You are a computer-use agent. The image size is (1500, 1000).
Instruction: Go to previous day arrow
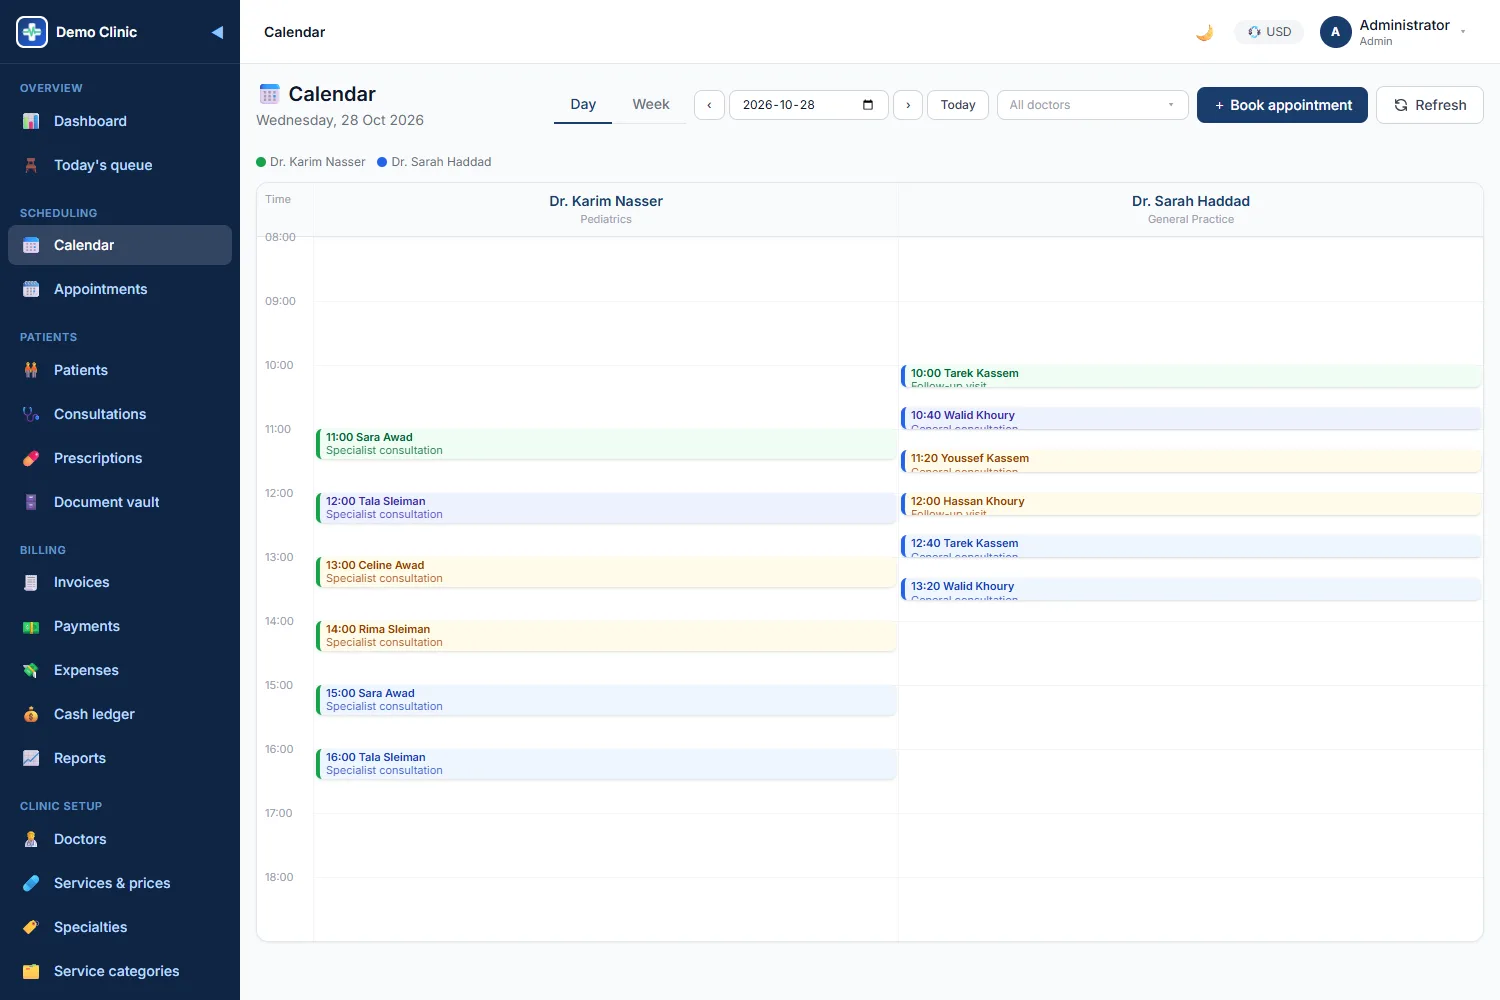tap(709, 105)
